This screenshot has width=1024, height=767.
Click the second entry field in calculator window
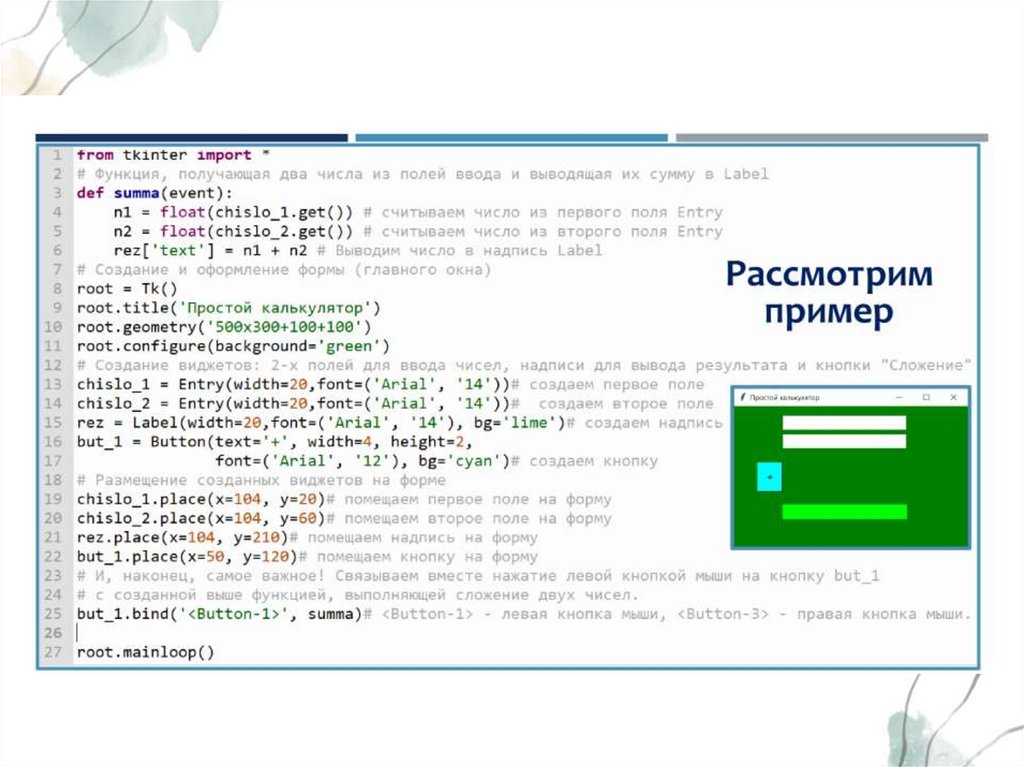(844, 442)
